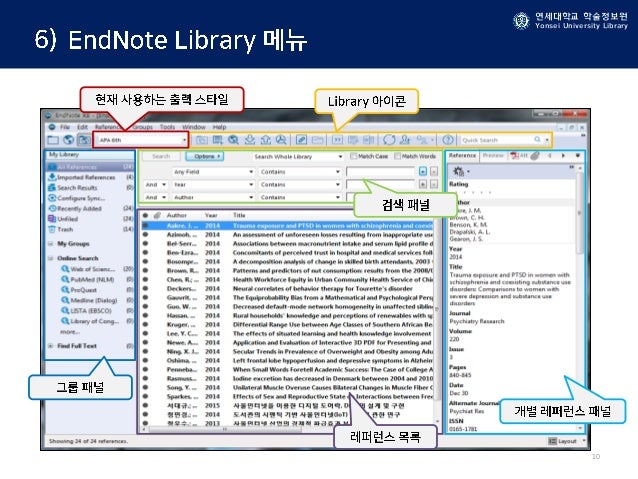Viewport: 638px width, 479px height.
Task: Click the Options button
Action: pyautogui.click(x=204, y=156)
